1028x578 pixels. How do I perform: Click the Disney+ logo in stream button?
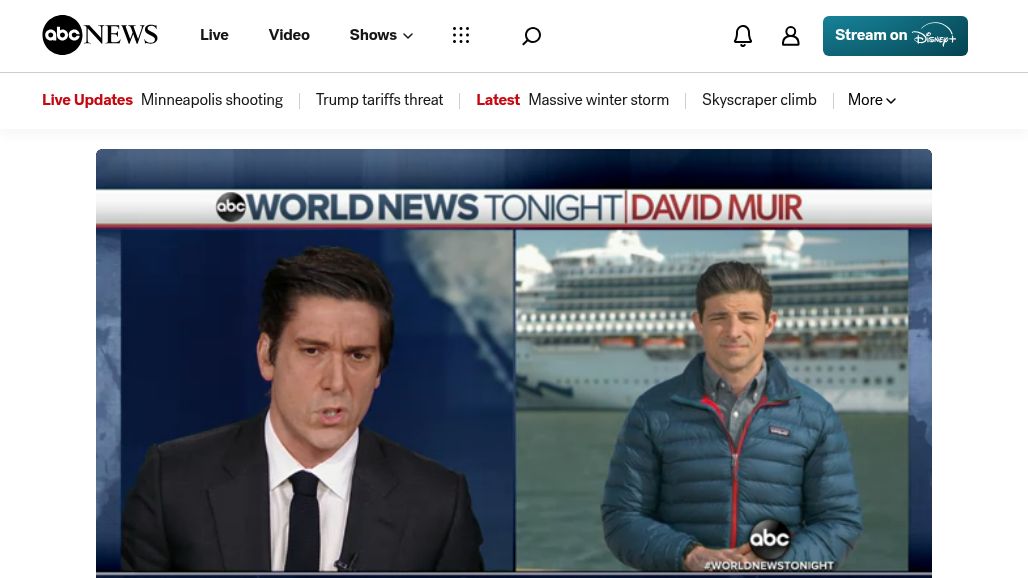point(933,36)
